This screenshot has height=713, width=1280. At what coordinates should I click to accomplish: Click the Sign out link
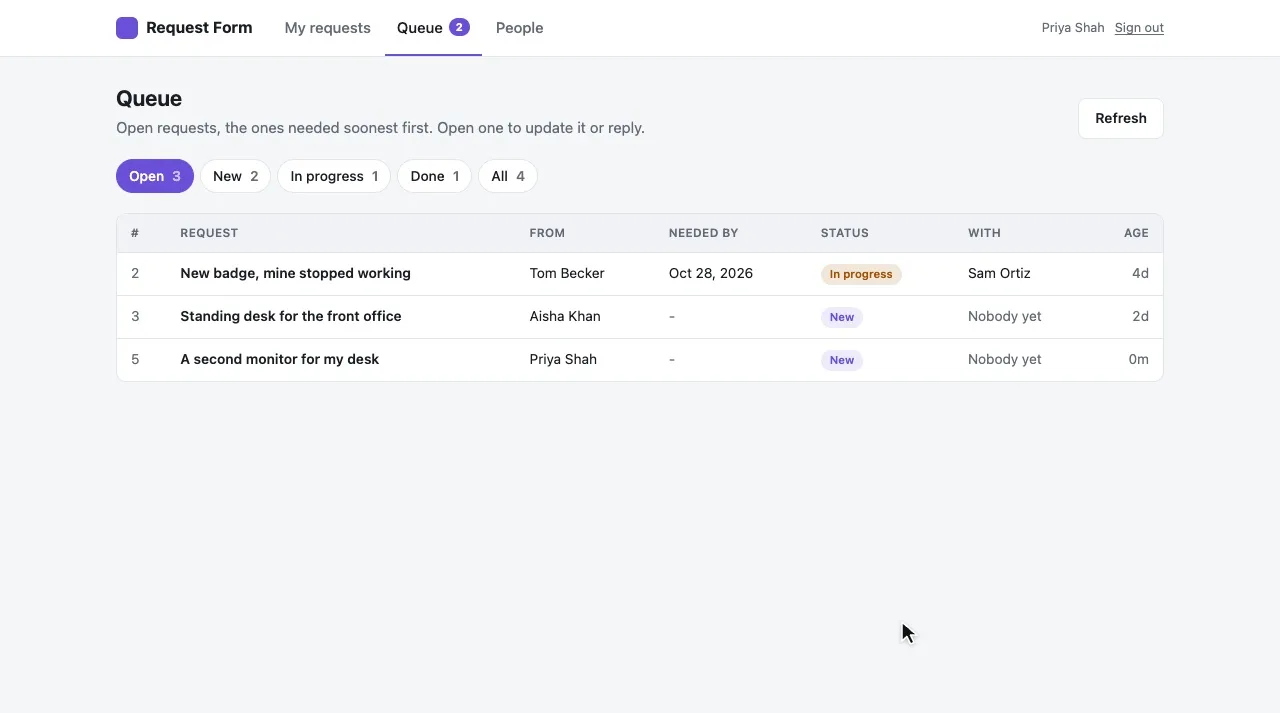click(x=1139, y=28)
